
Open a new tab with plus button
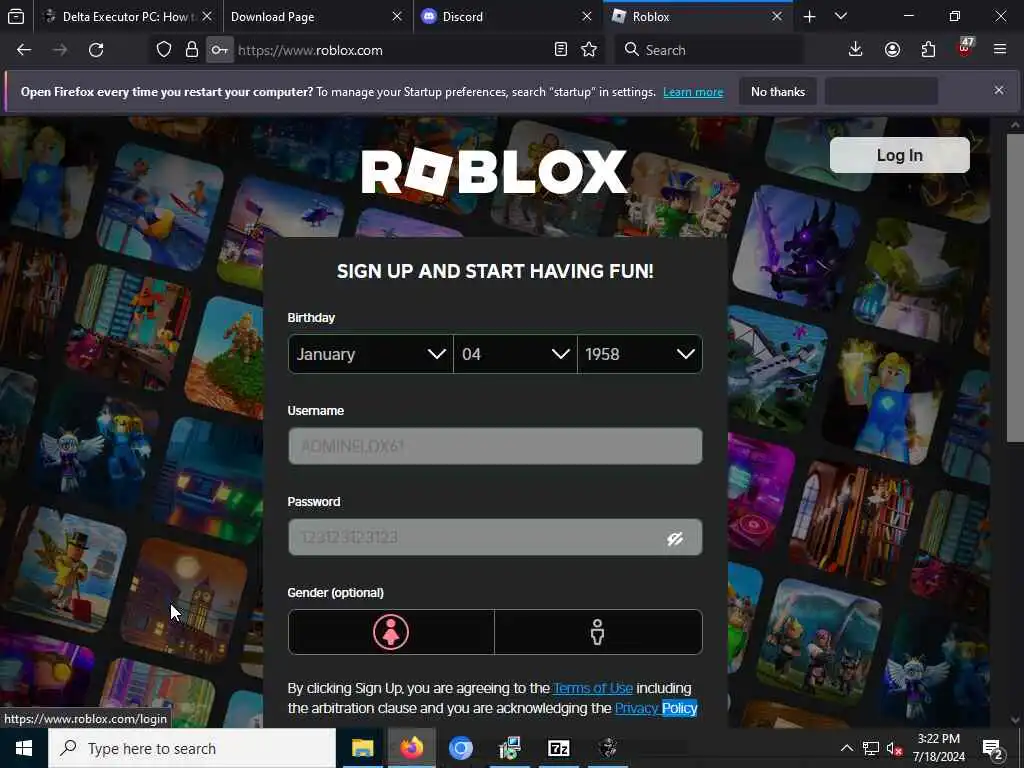pos(809,16)
